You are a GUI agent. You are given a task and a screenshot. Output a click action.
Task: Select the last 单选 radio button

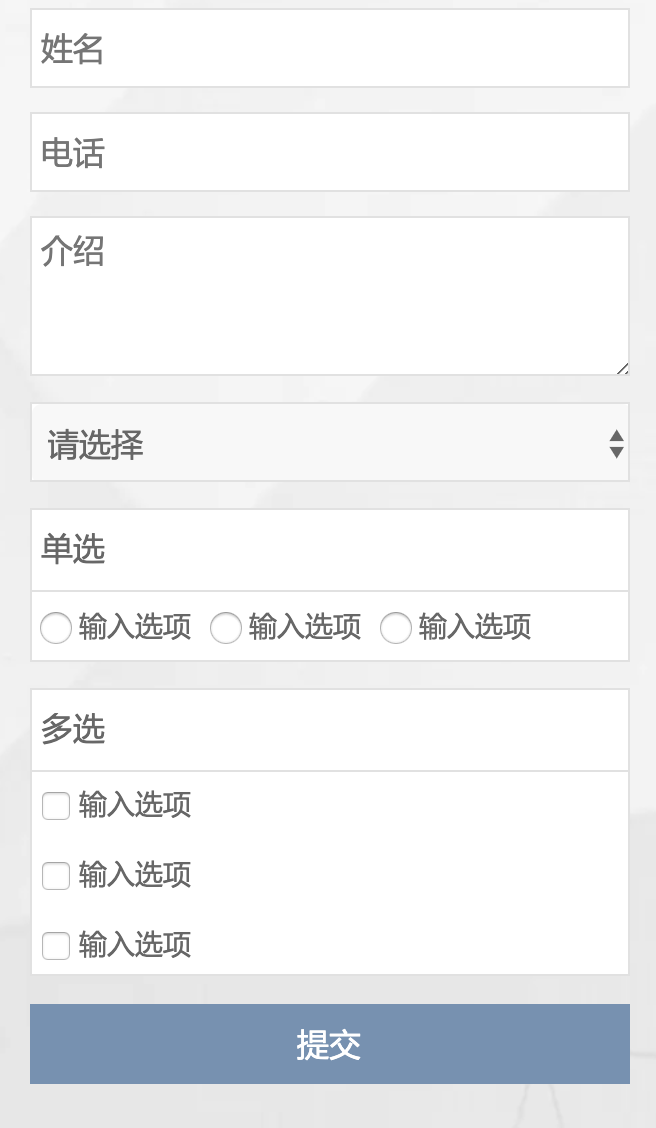click(396, 628)
